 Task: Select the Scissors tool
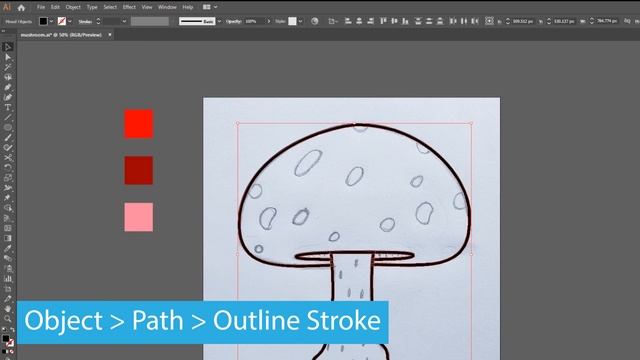(8, 158)
